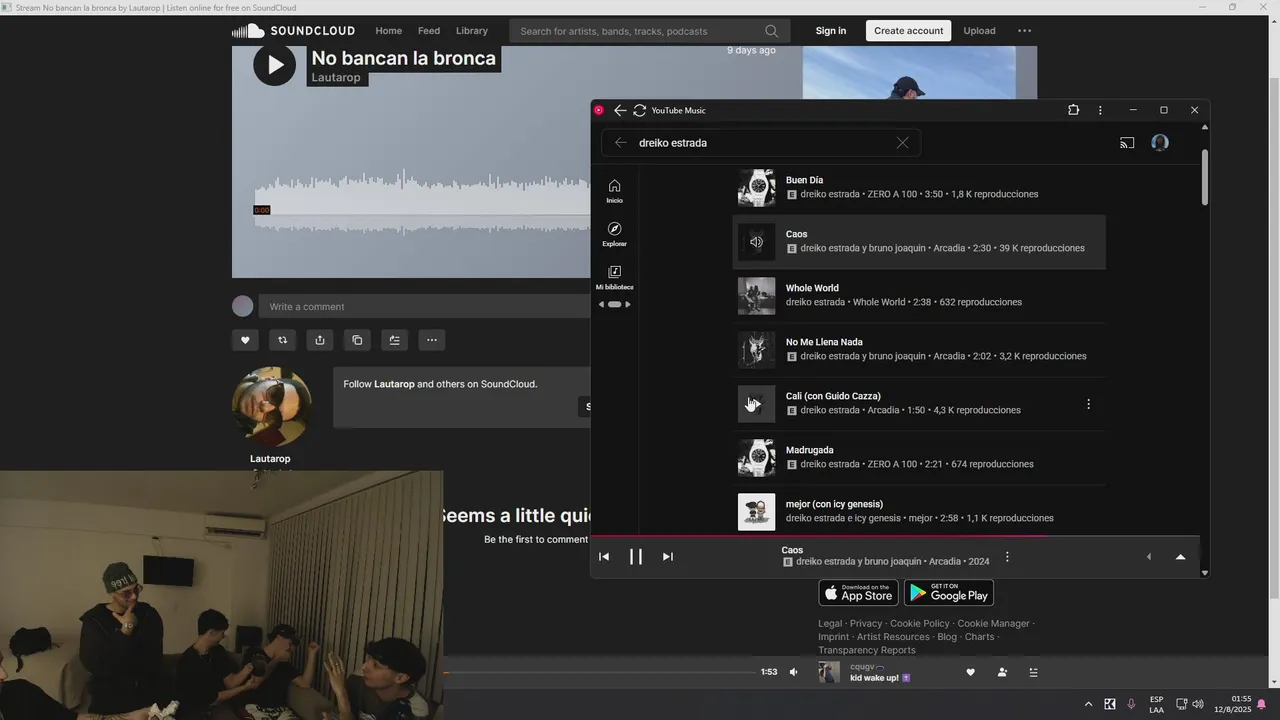Open Library in SoundCloud navigation

tap(472, 31)
